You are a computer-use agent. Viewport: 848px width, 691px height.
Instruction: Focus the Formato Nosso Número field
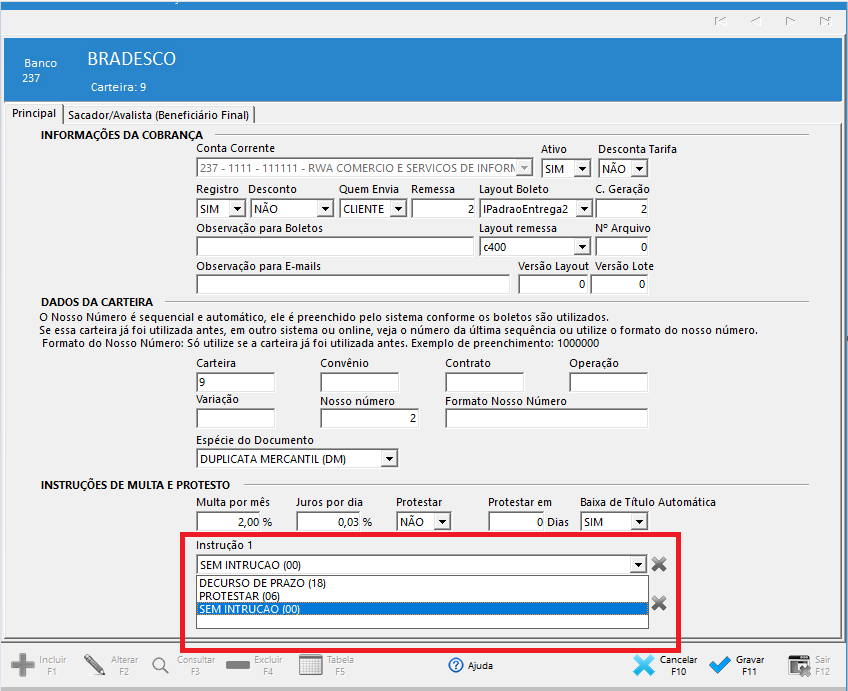click(x=546, y=418)
